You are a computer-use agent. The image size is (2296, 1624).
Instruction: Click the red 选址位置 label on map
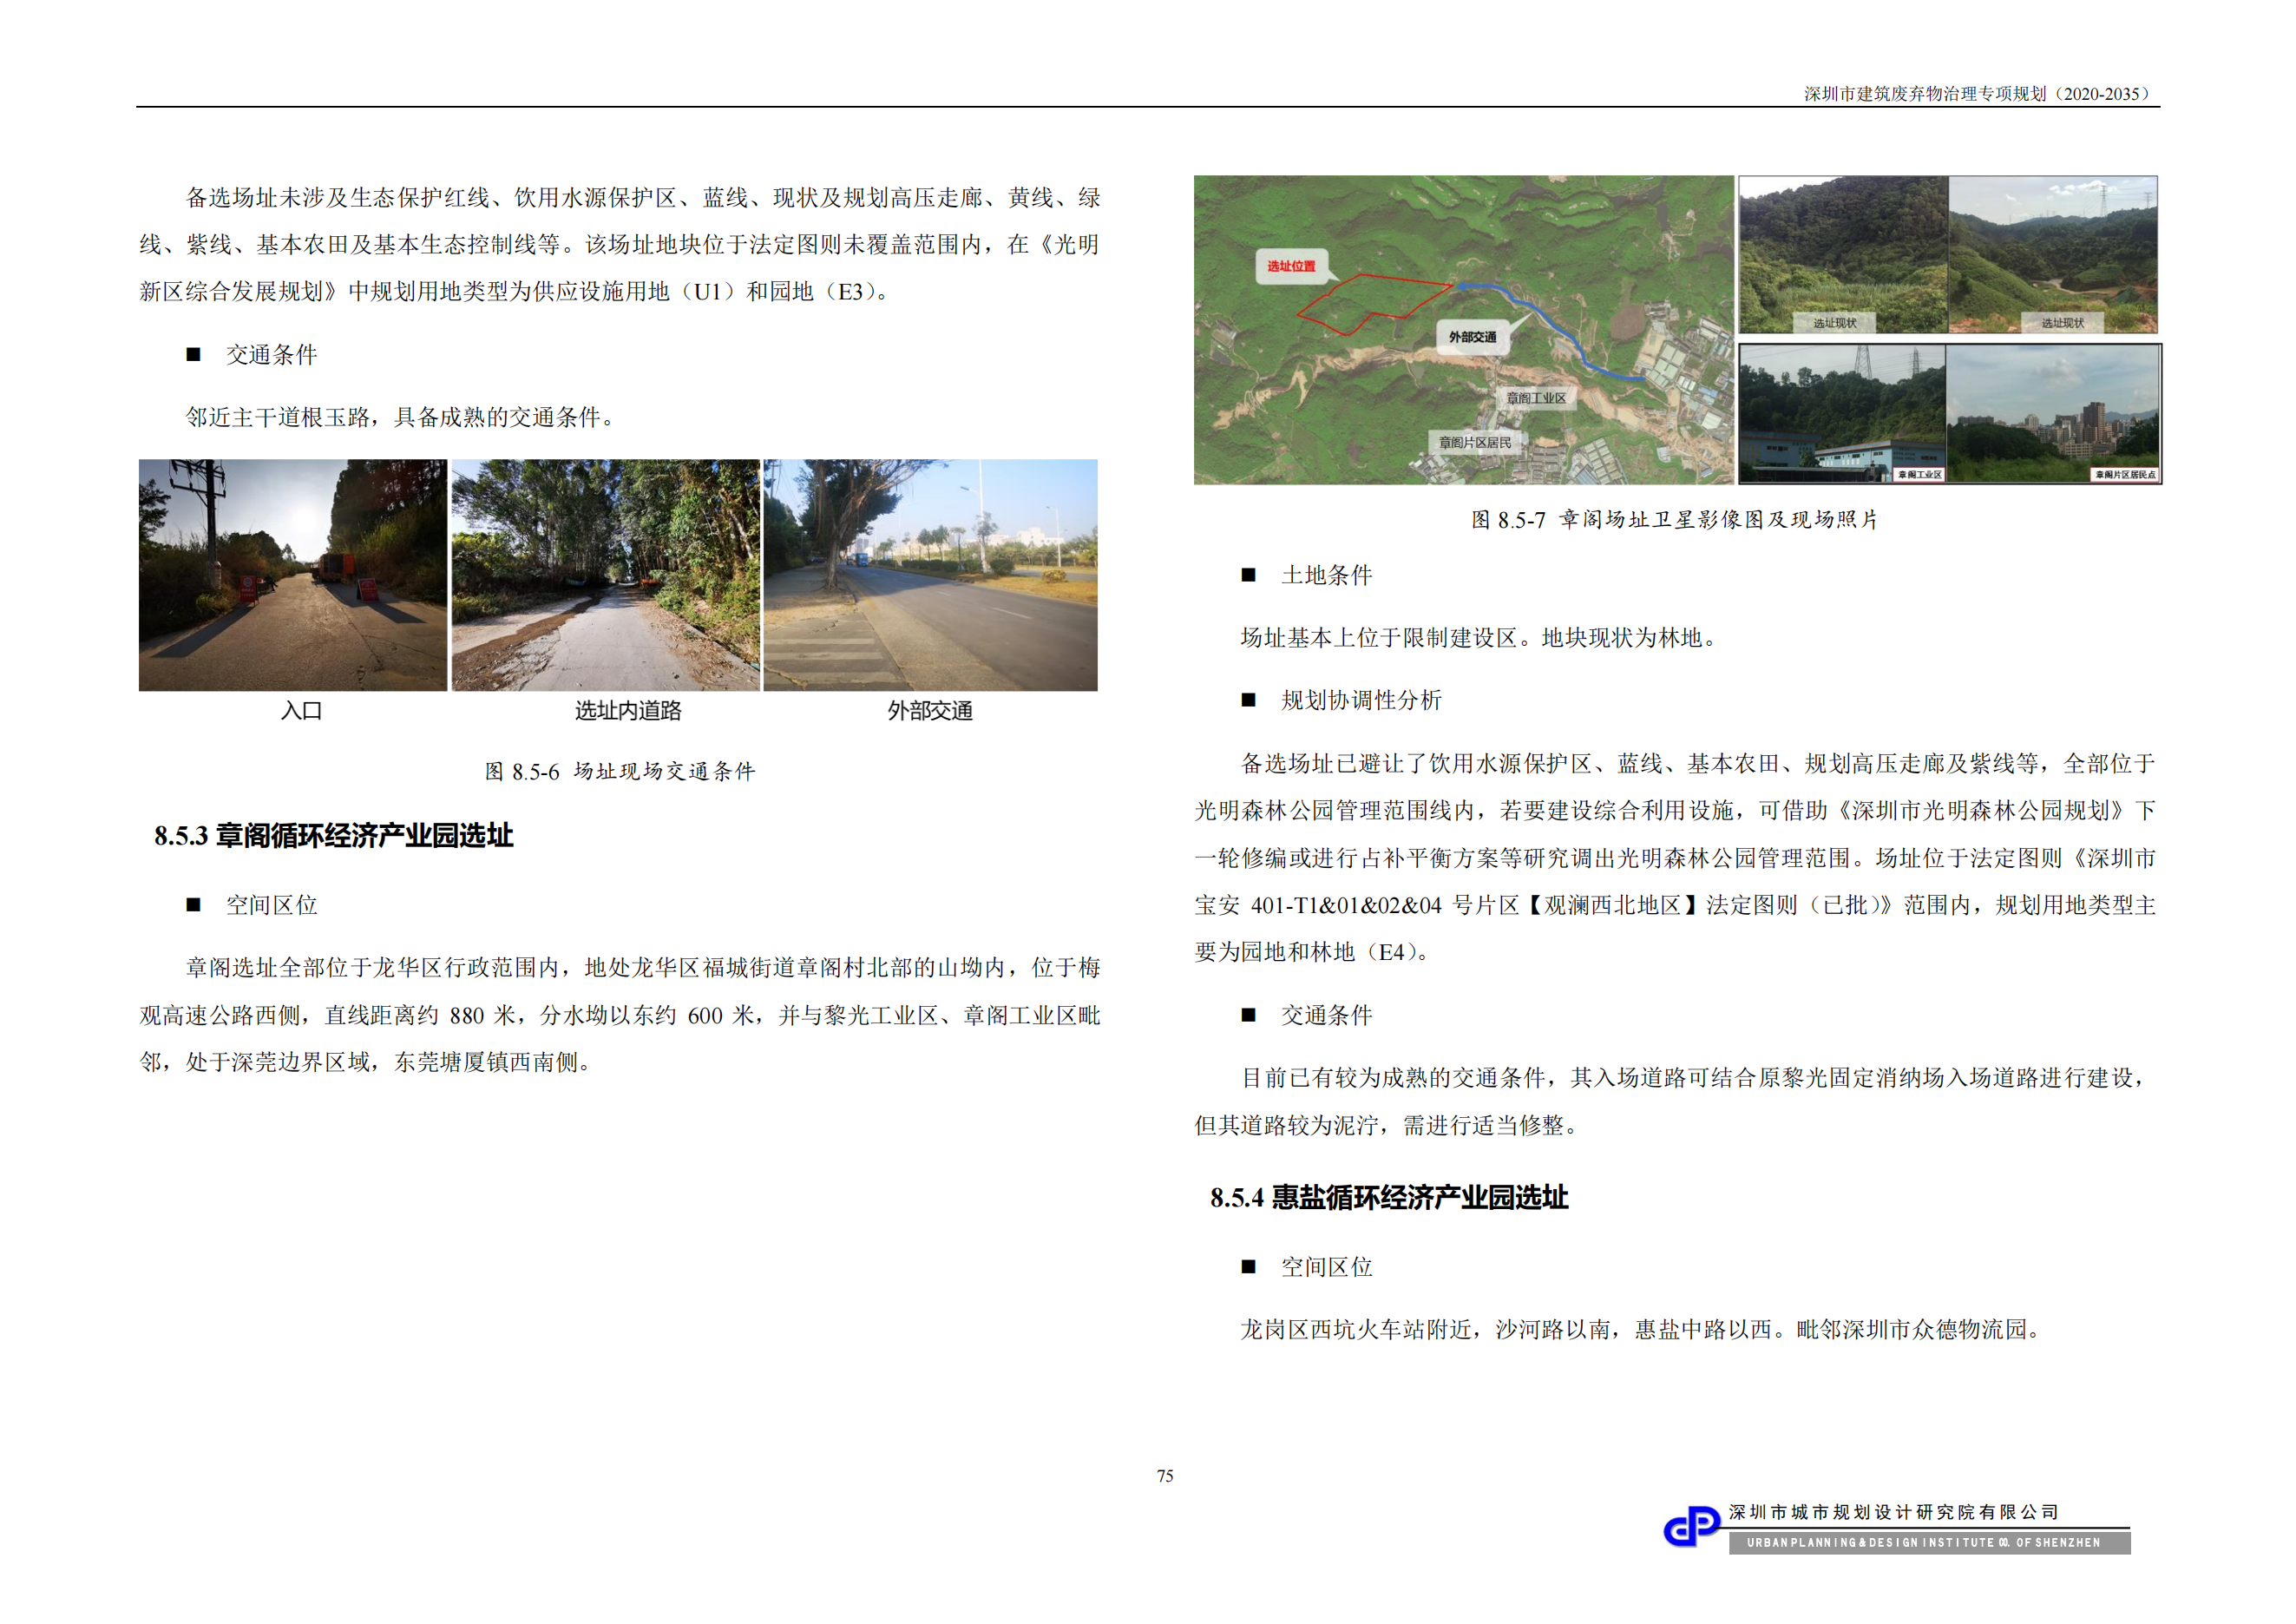pos(1291,266)
